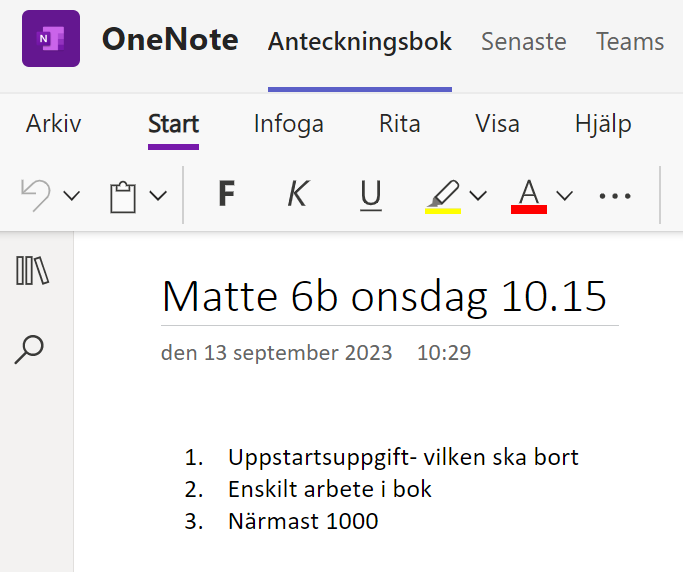Open the more options ellipsis menu
Viewport: 683px width, 572px height.
(615, 196)
